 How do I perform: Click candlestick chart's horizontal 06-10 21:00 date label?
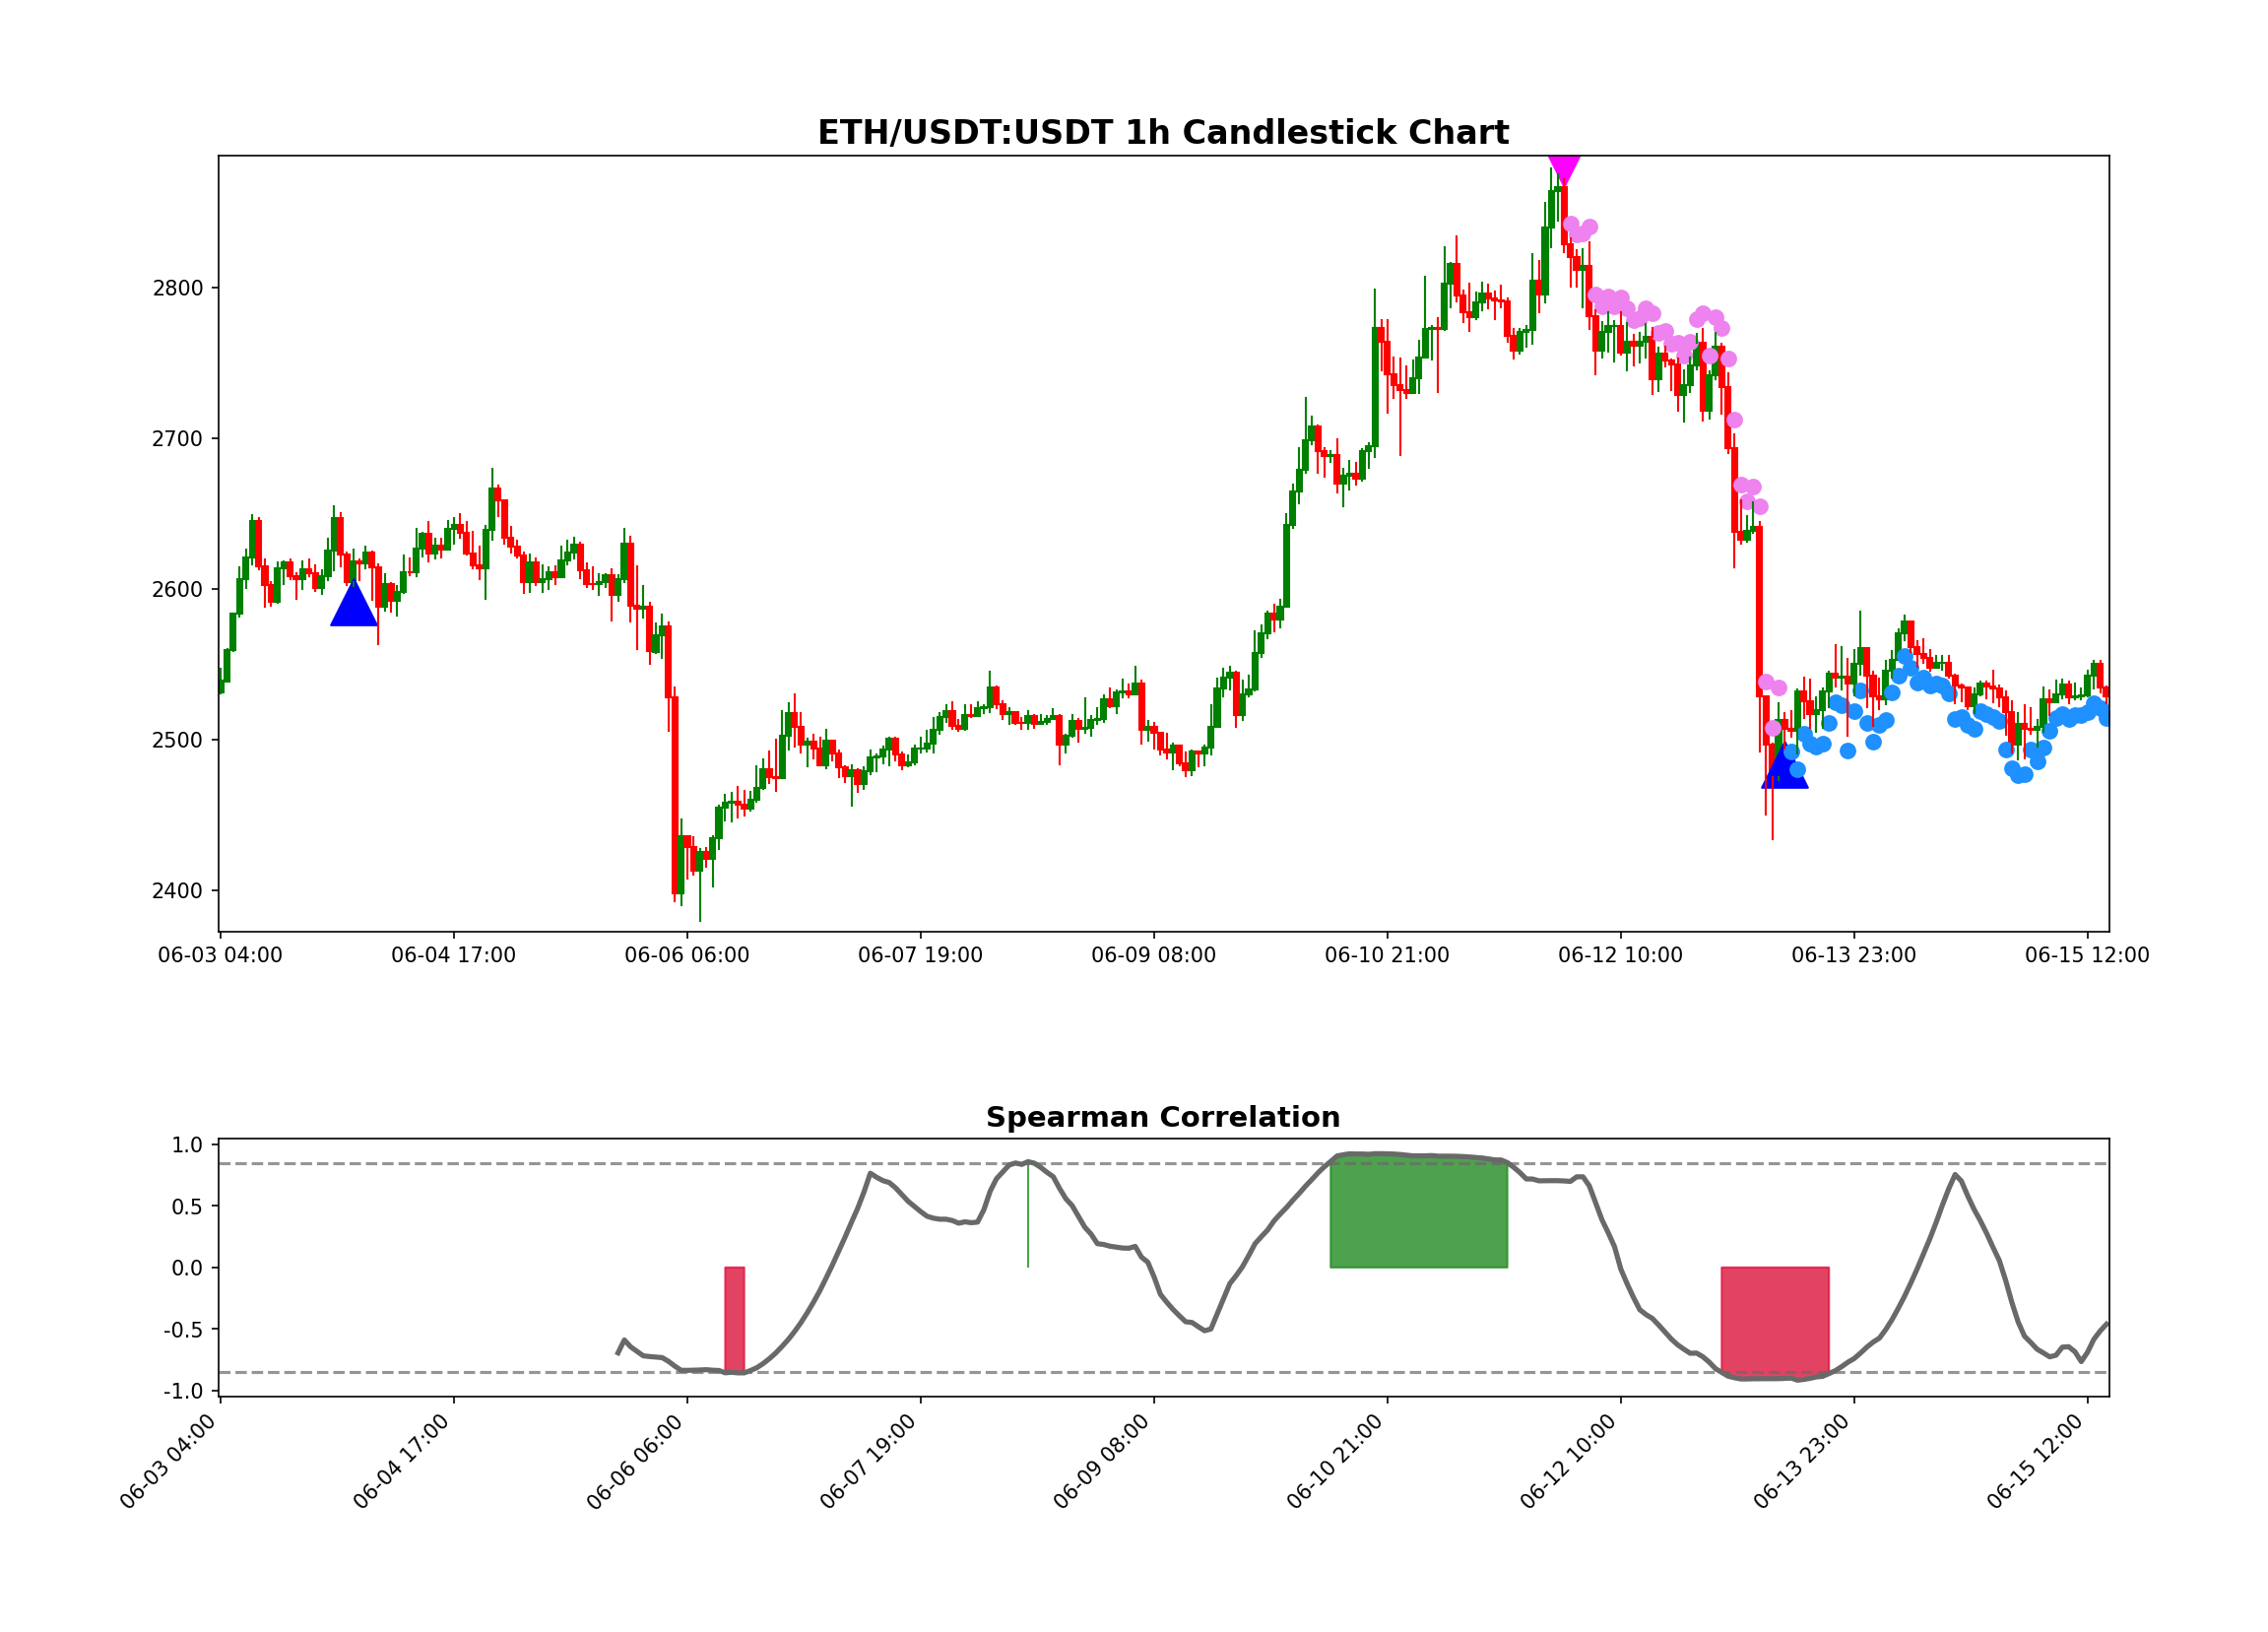[x=1387, y=956]
